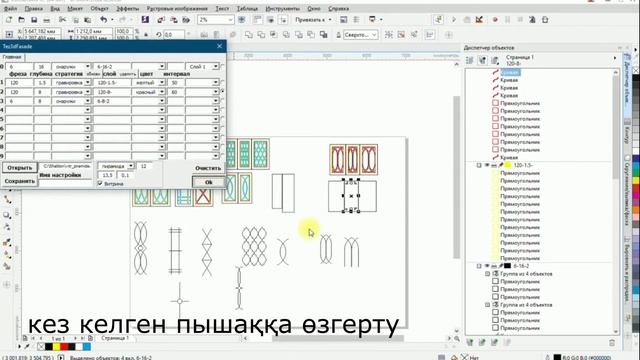Select the radio button for row 1
This screenshot has width=640, height=360.
pos(223,82)
